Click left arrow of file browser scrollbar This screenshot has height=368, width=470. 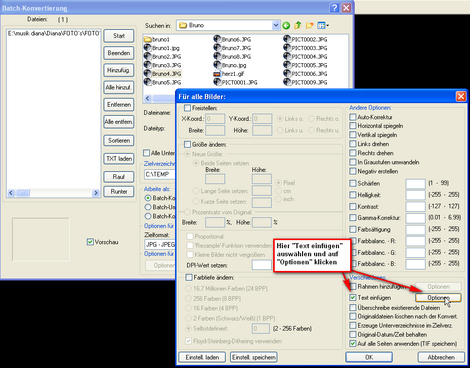148,98
